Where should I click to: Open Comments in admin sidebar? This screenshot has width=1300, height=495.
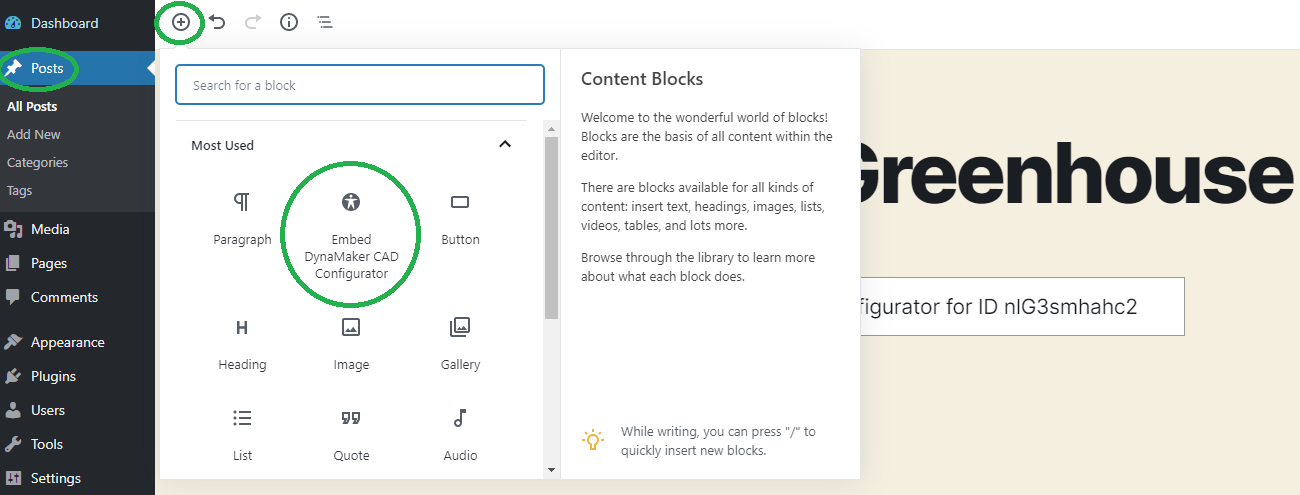[77, 297]
